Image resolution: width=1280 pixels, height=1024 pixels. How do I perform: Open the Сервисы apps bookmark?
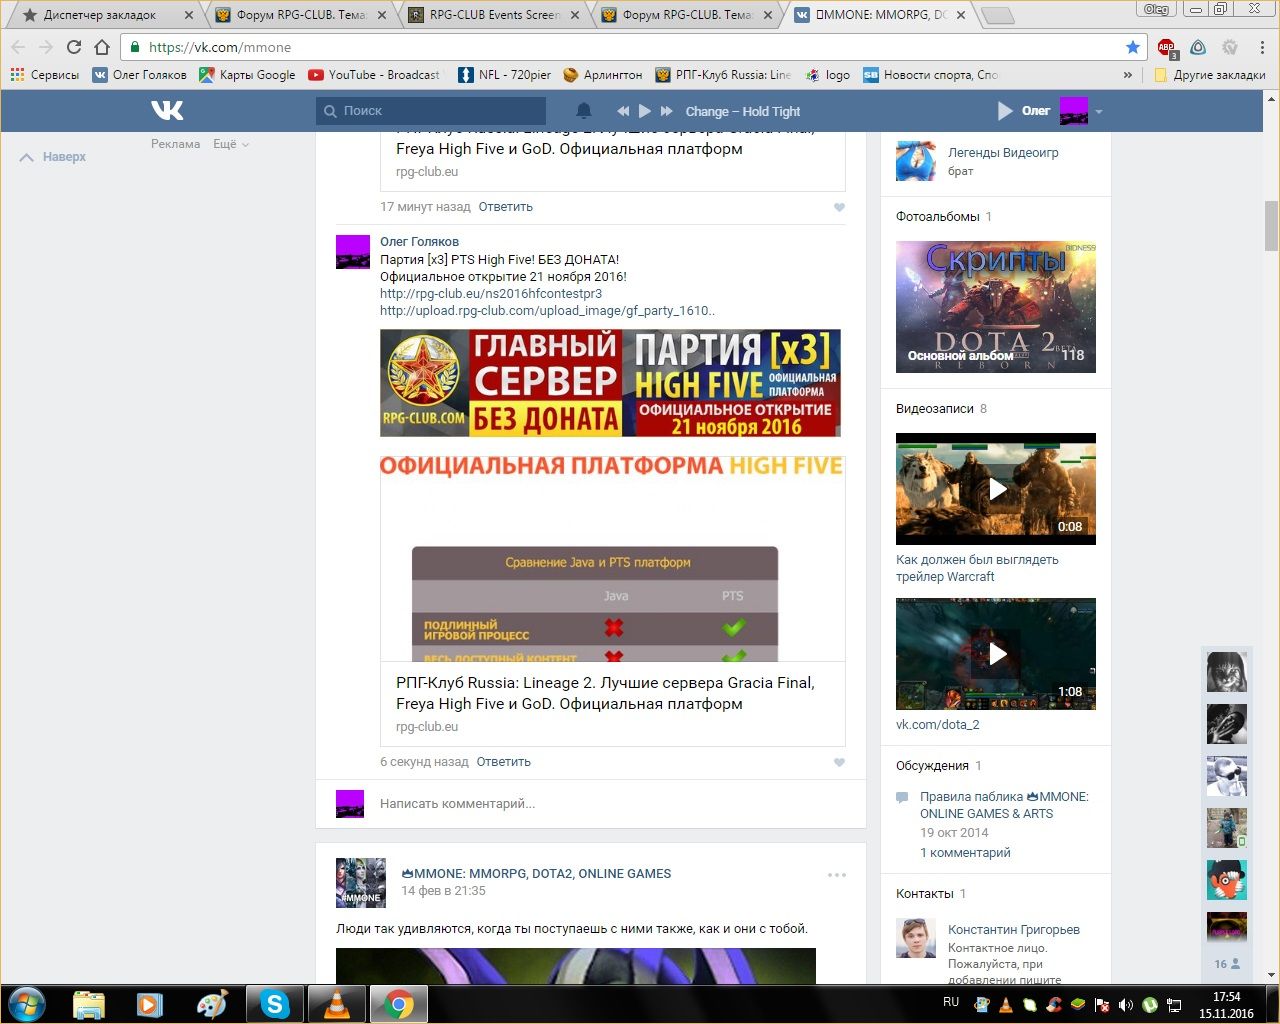tap(45, 75)
